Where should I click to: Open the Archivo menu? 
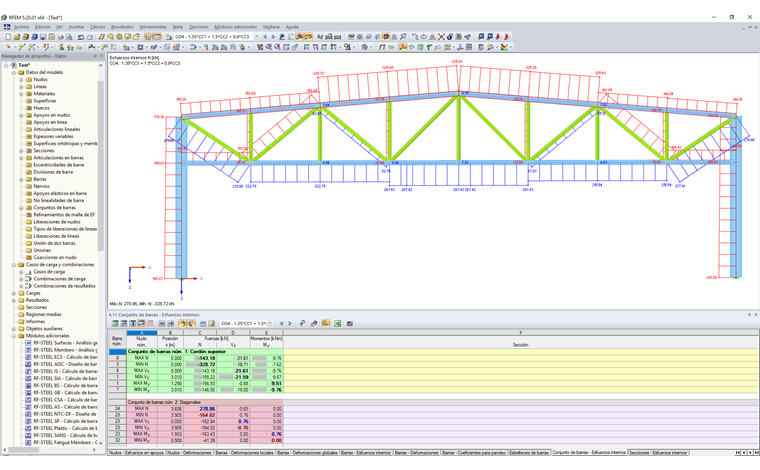point(21,27)
